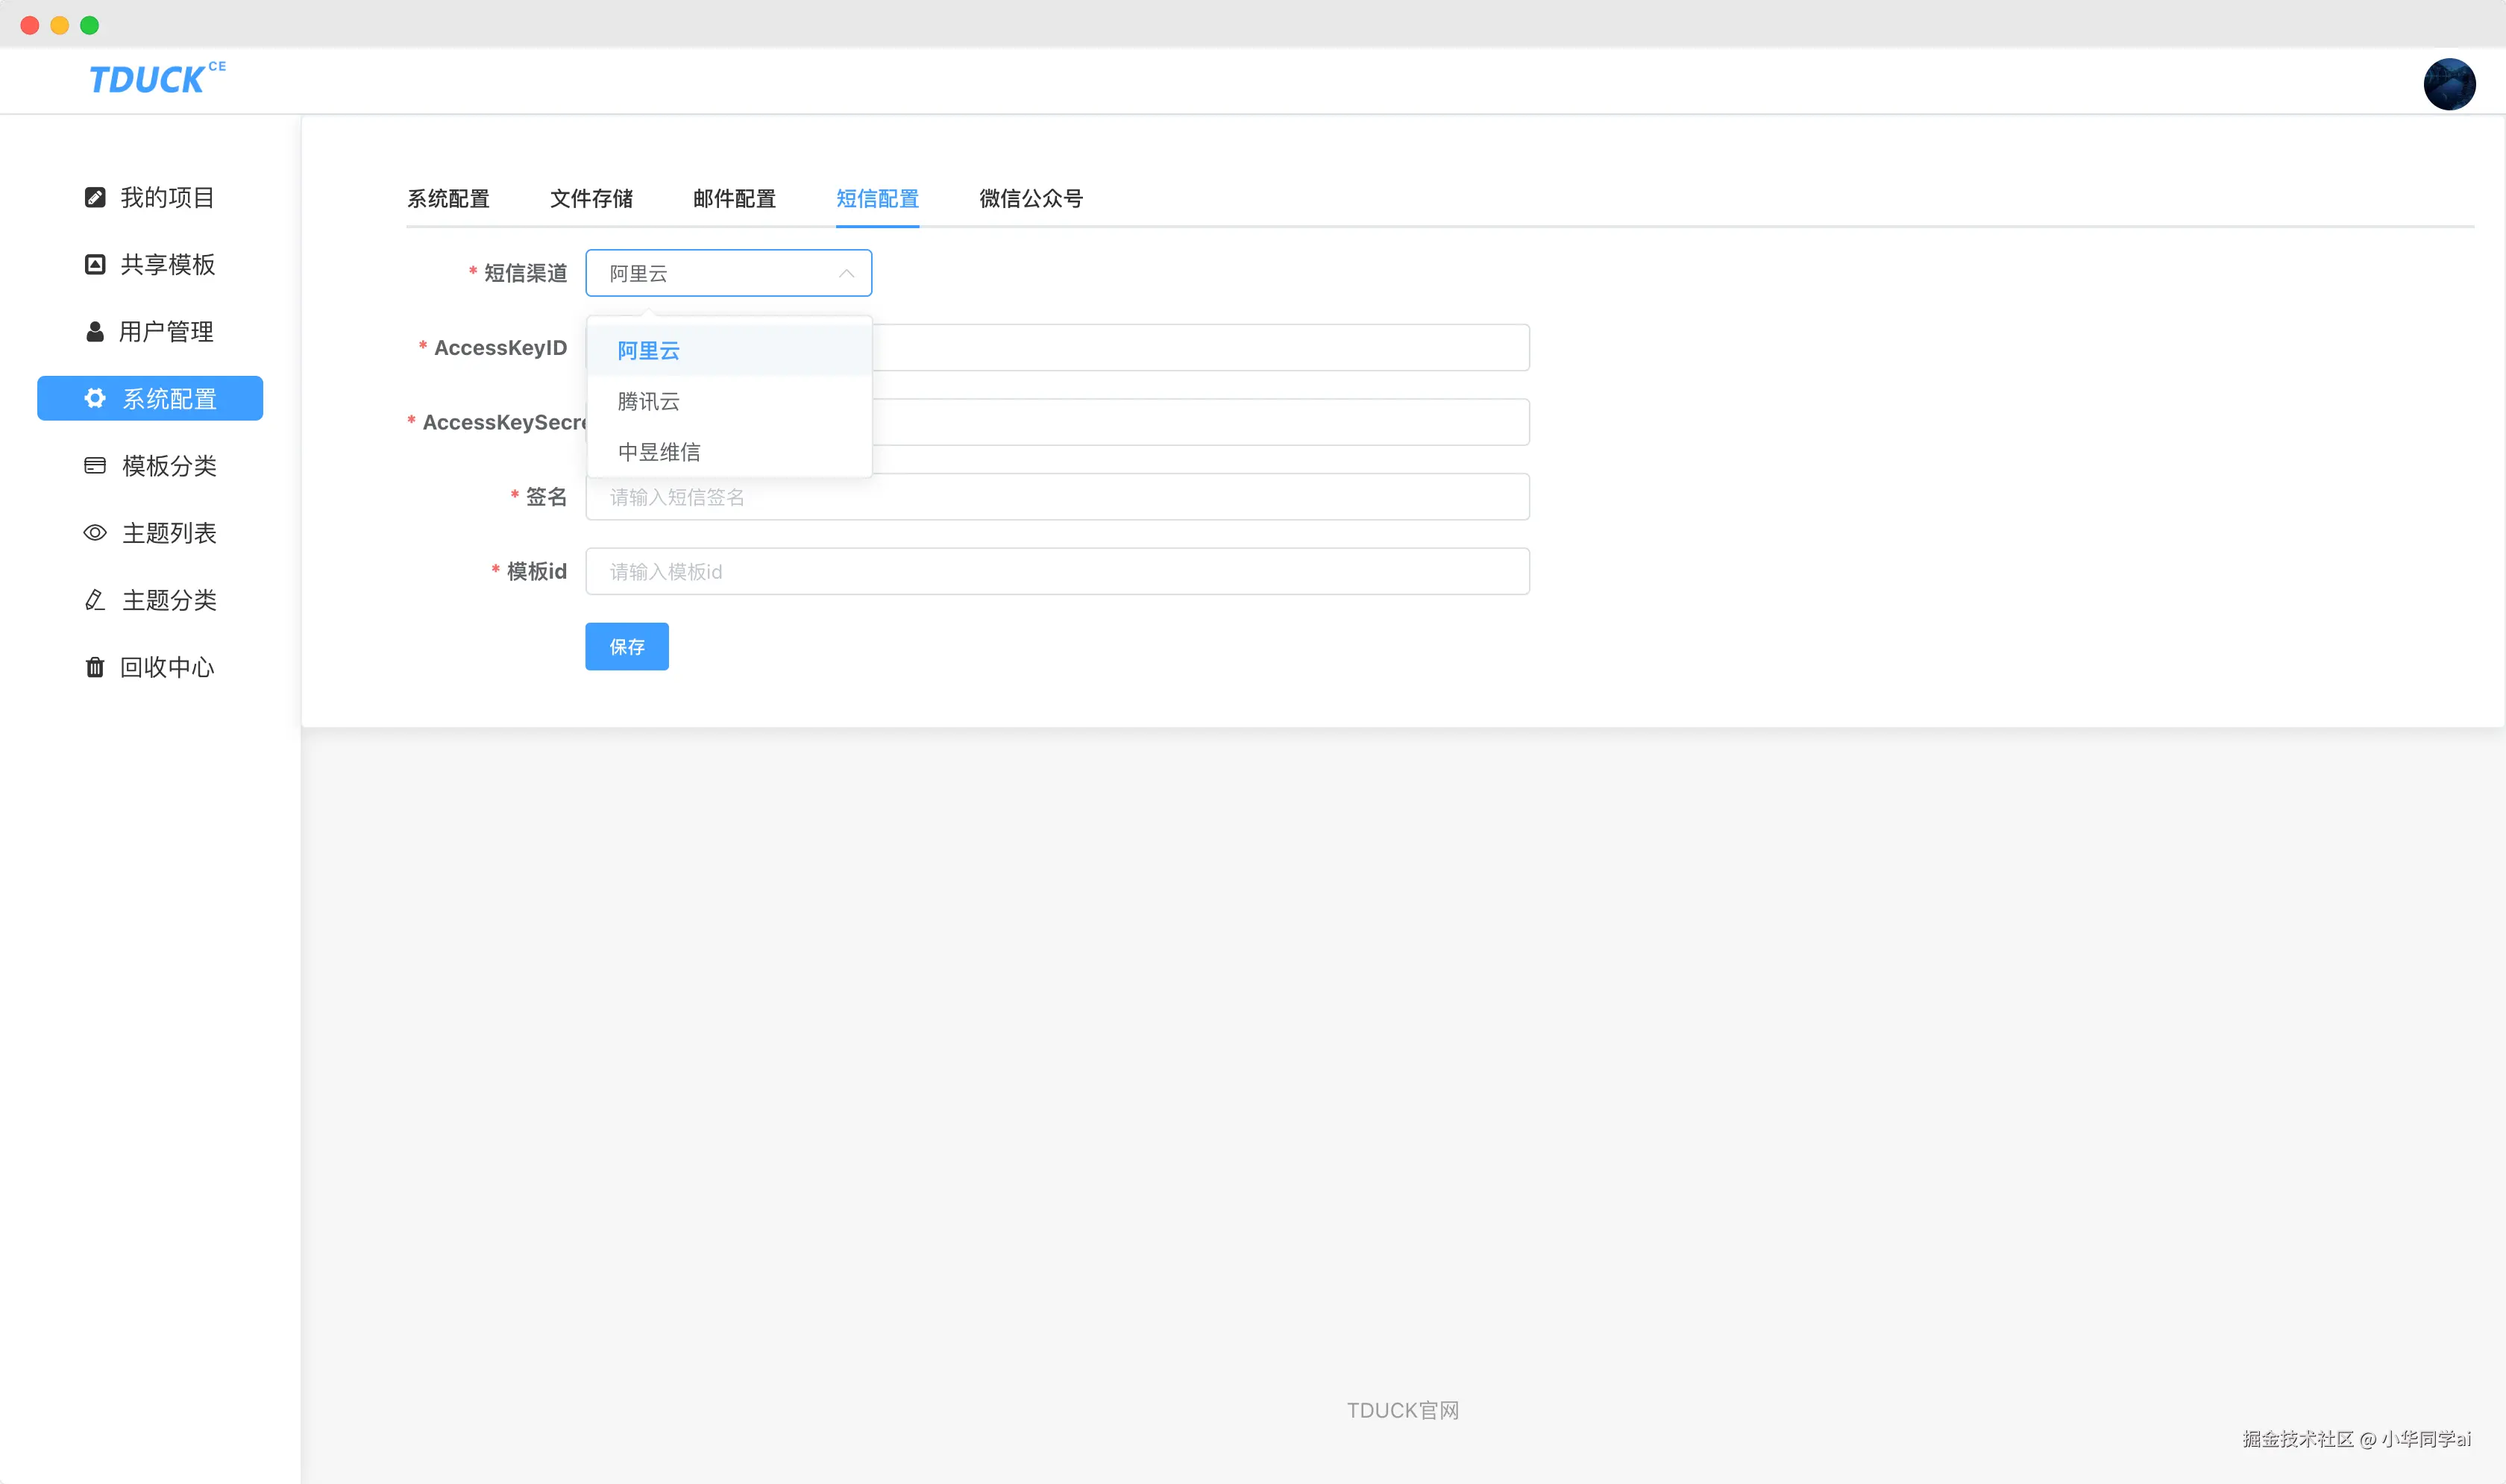Click the eye icon beside 主题列表

[95, 532]
